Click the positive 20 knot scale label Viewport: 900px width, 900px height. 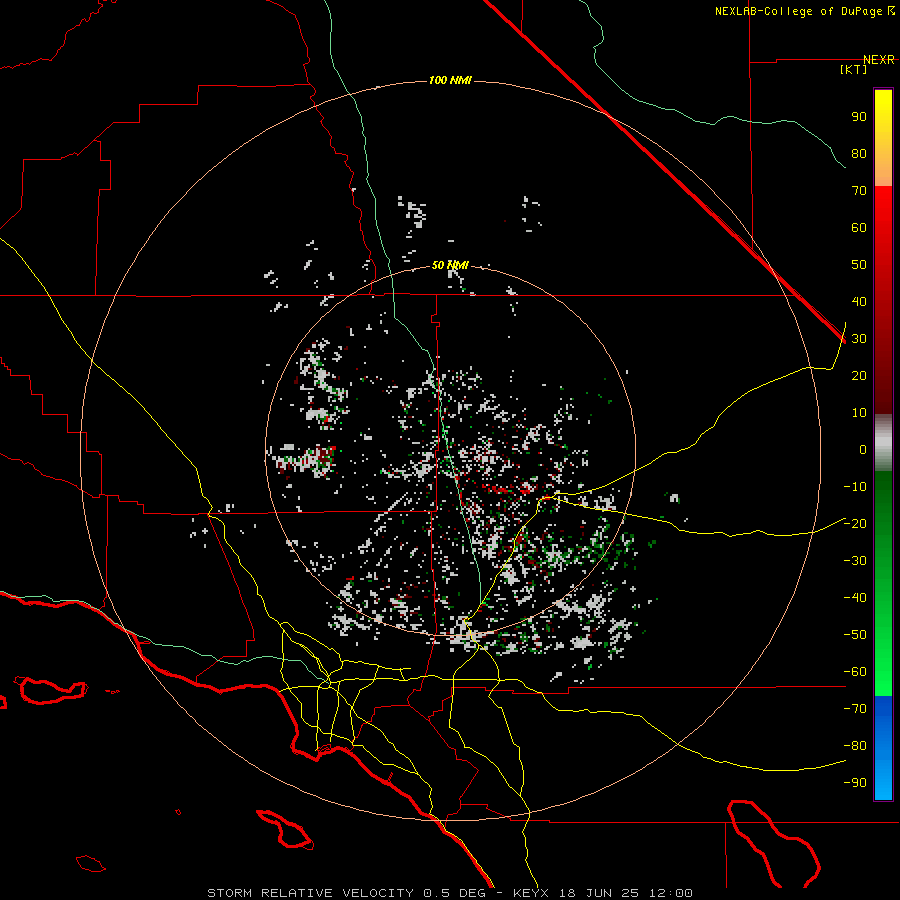(x=859, y=376)
